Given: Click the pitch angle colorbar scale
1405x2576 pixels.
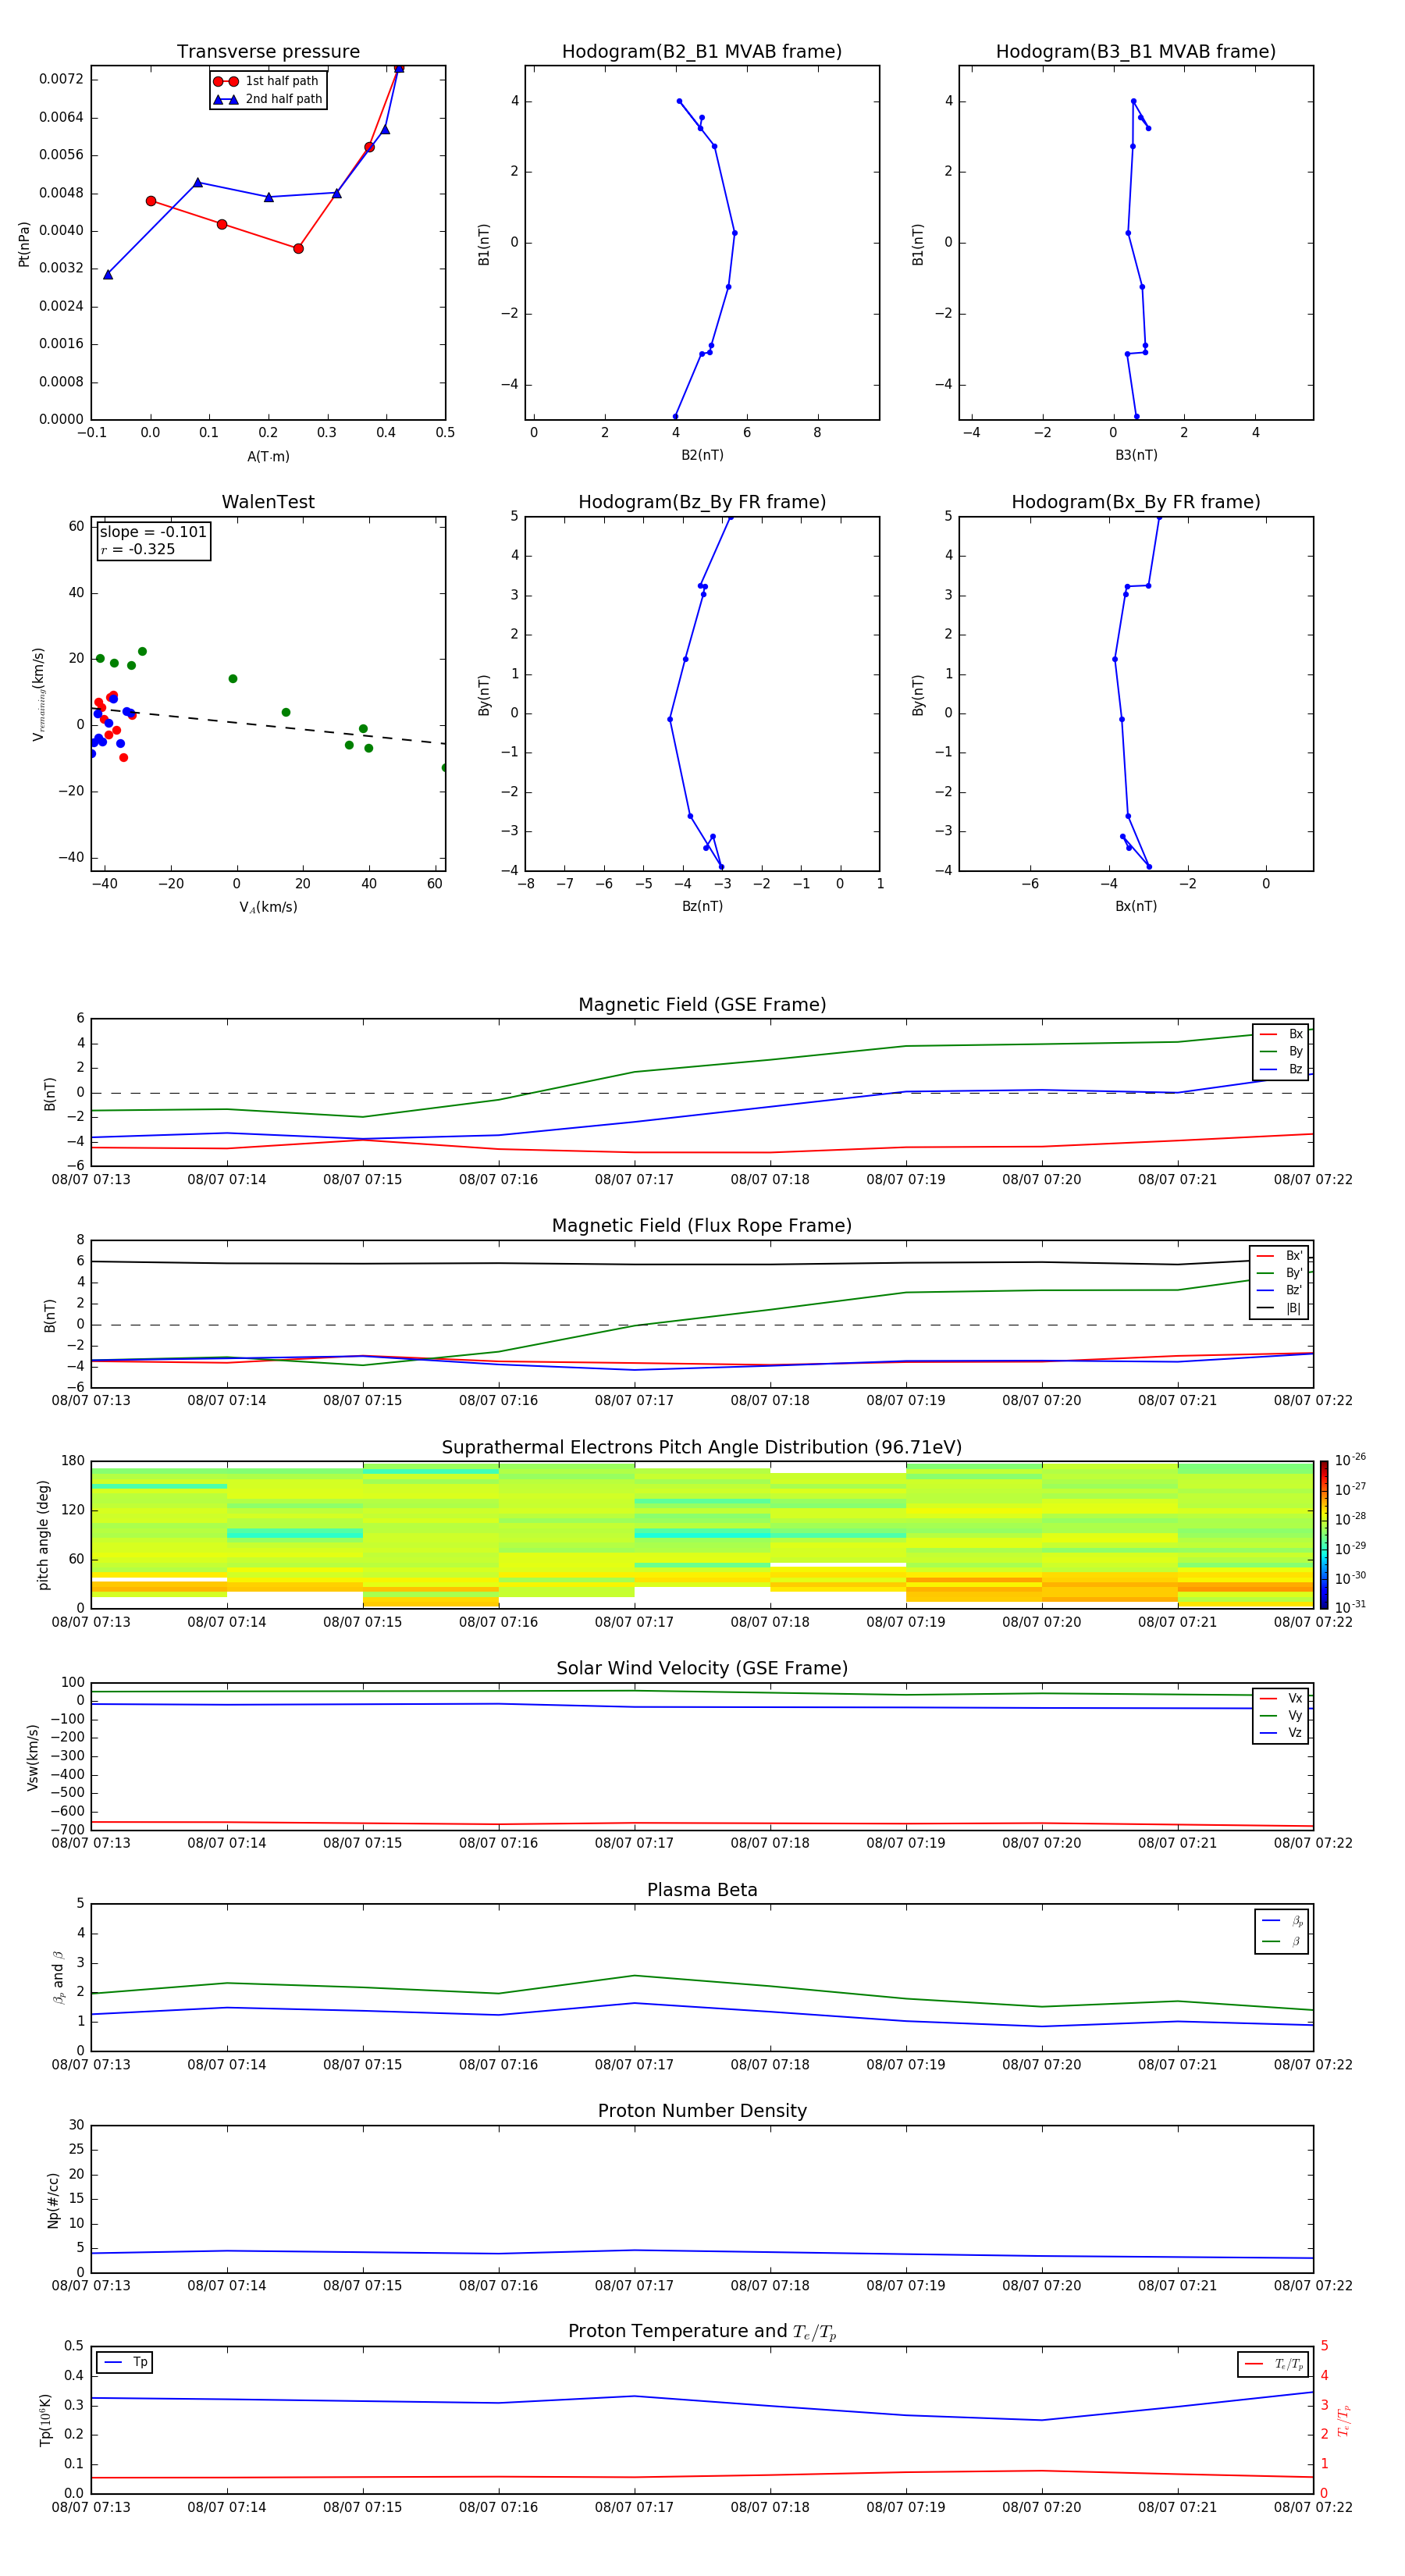Looking at the screenshot, I should coord(1324,1535).
